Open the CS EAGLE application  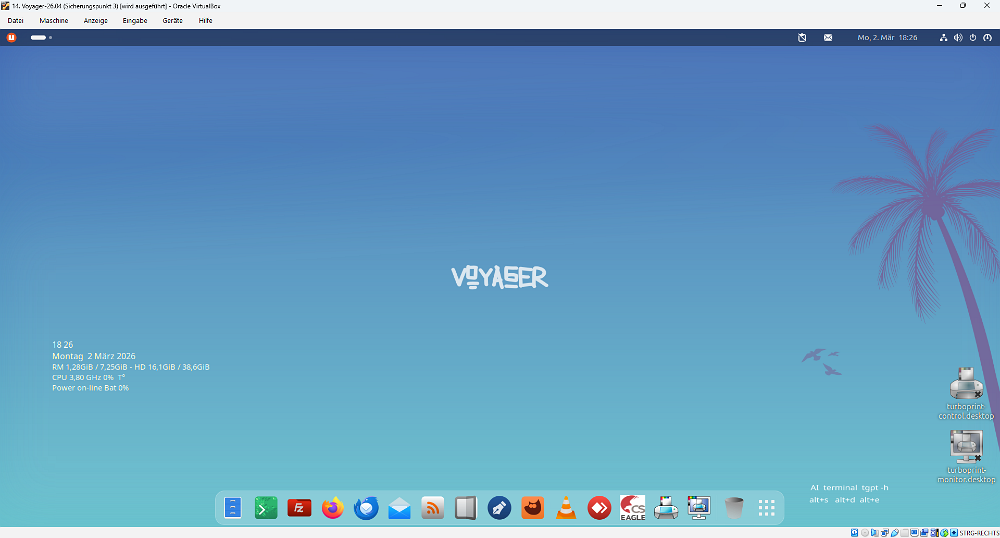pyautogui.click(x=633, y=508)
